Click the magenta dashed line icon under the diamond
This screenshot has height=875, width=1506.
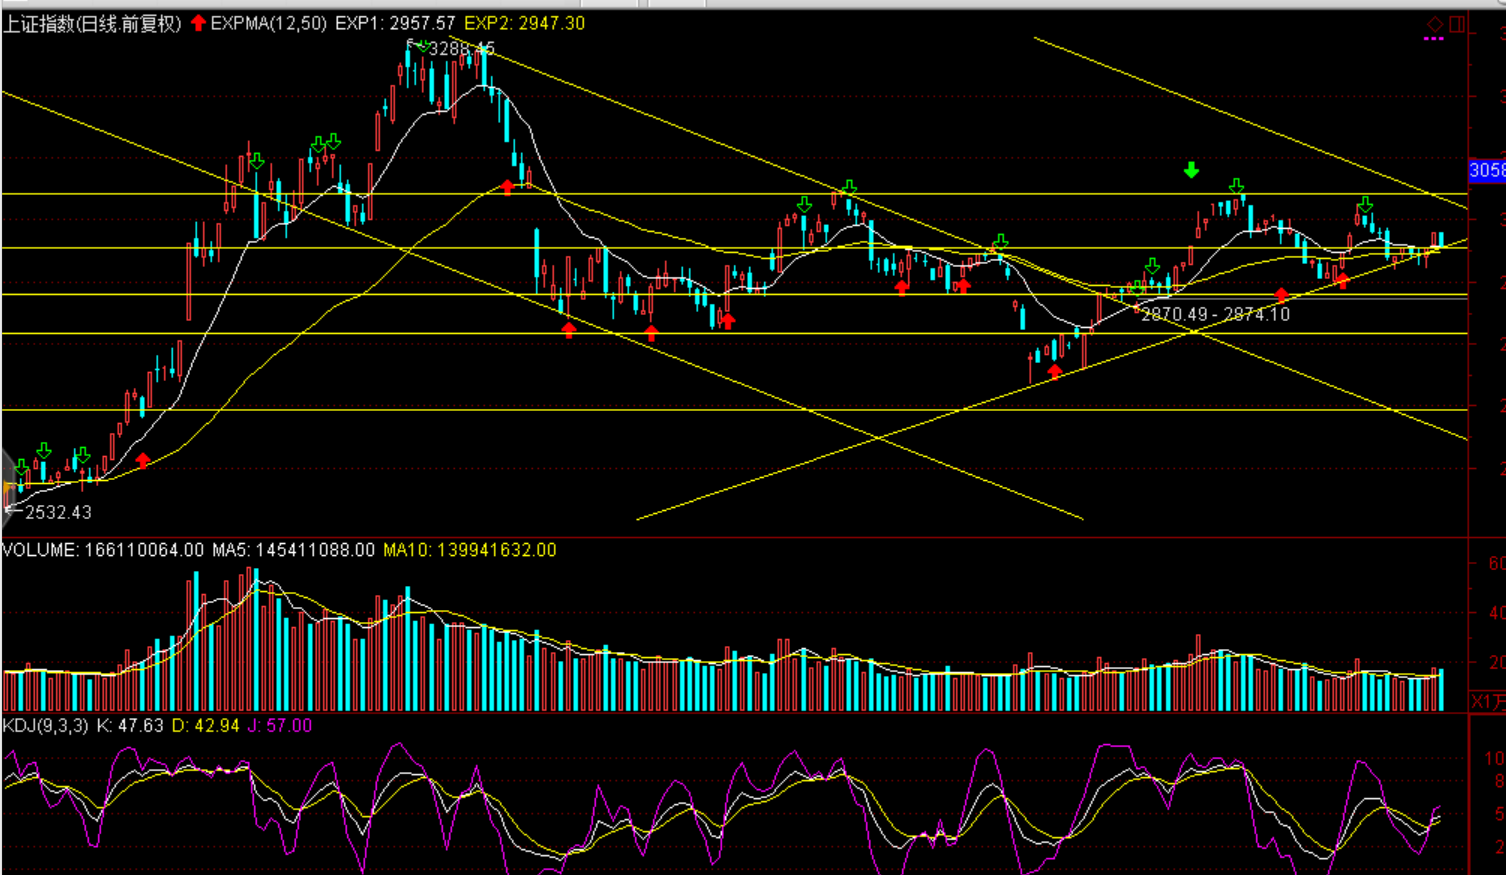point(1434,39)
